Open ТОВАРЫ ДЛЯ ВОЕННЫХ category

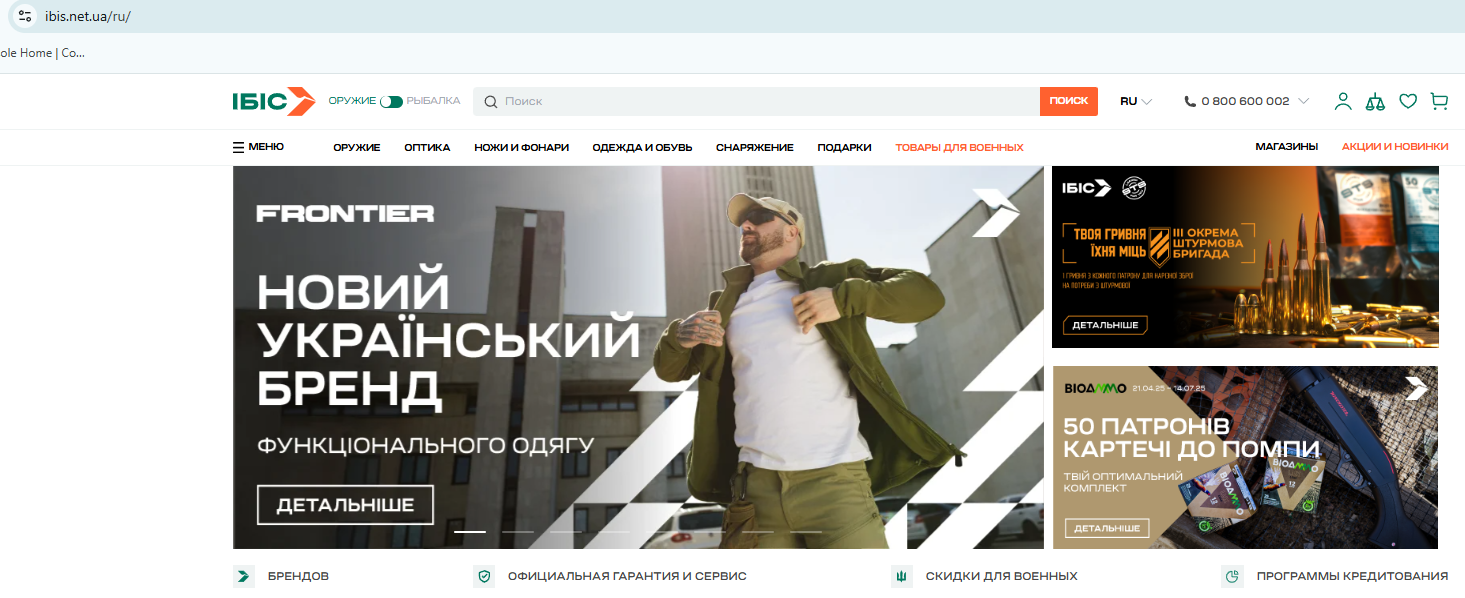coord(959,147)
